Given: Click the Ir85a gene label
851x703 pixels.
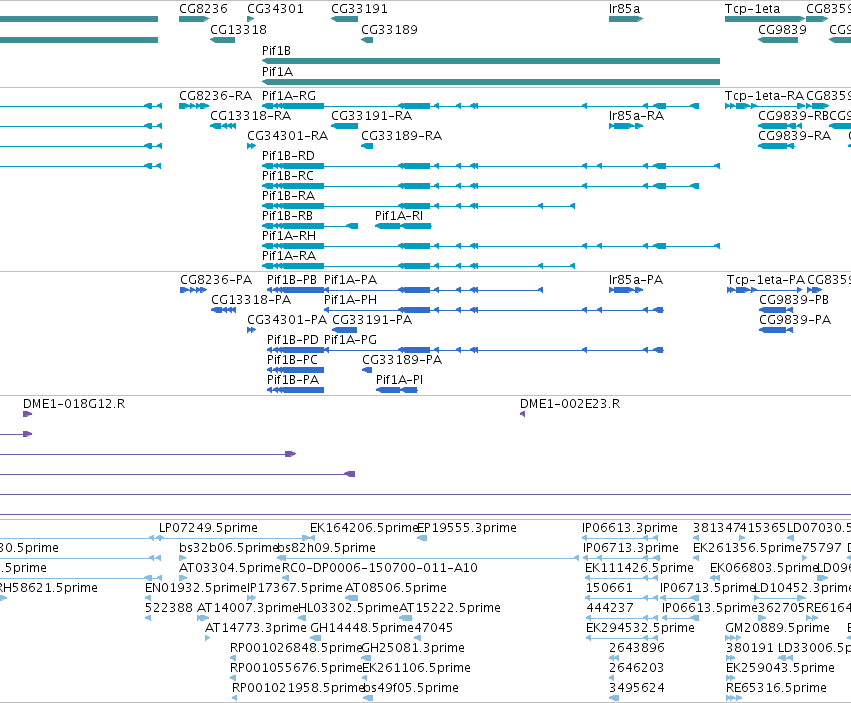Looking at the screenshot, I should [624, 9].
